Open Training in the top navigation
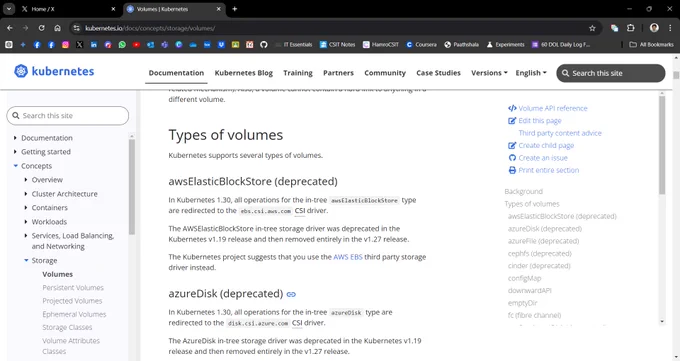Screen dimensions: 680x361 298,73
